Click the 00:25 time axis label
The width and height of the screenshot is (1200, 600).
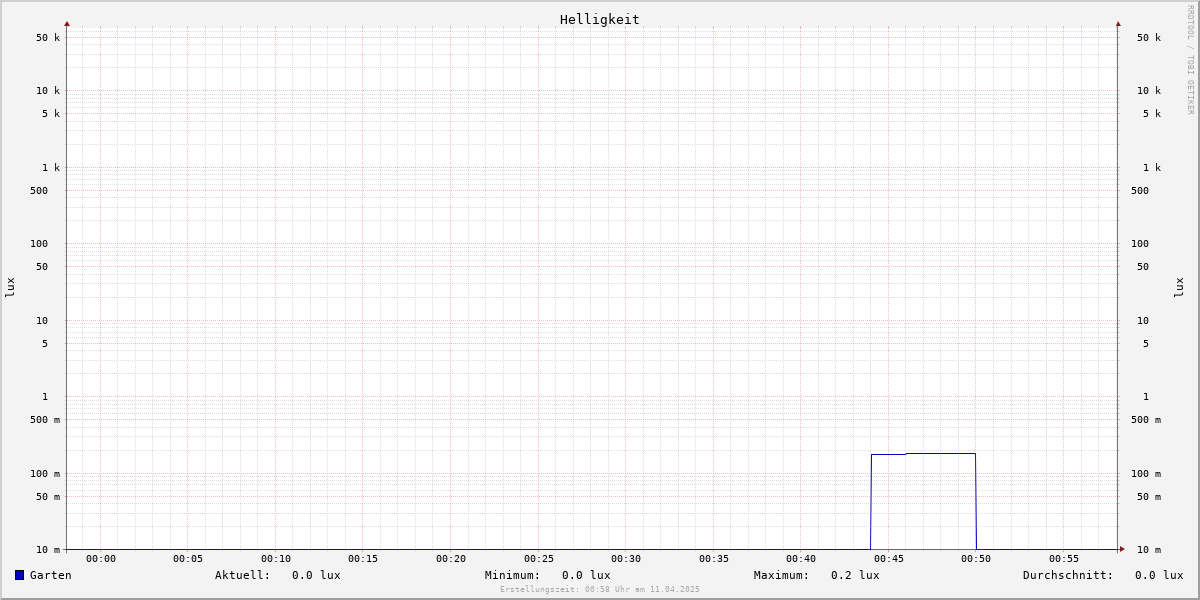pyautogui.click(x=539, y=559)
